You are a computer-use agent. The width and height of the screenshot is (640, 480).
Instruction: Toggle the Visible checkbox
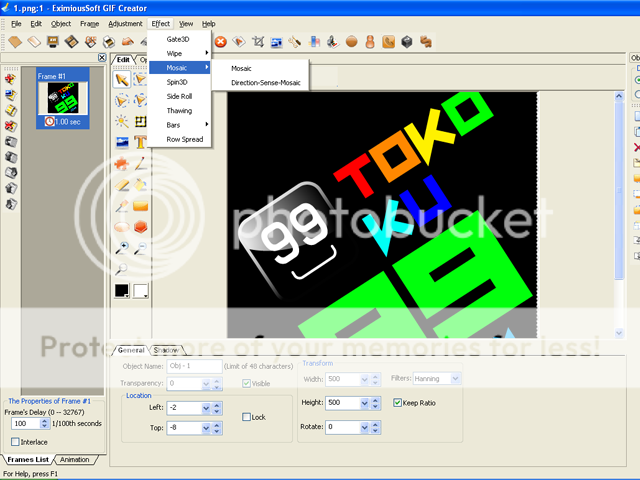tap(246, 383)
